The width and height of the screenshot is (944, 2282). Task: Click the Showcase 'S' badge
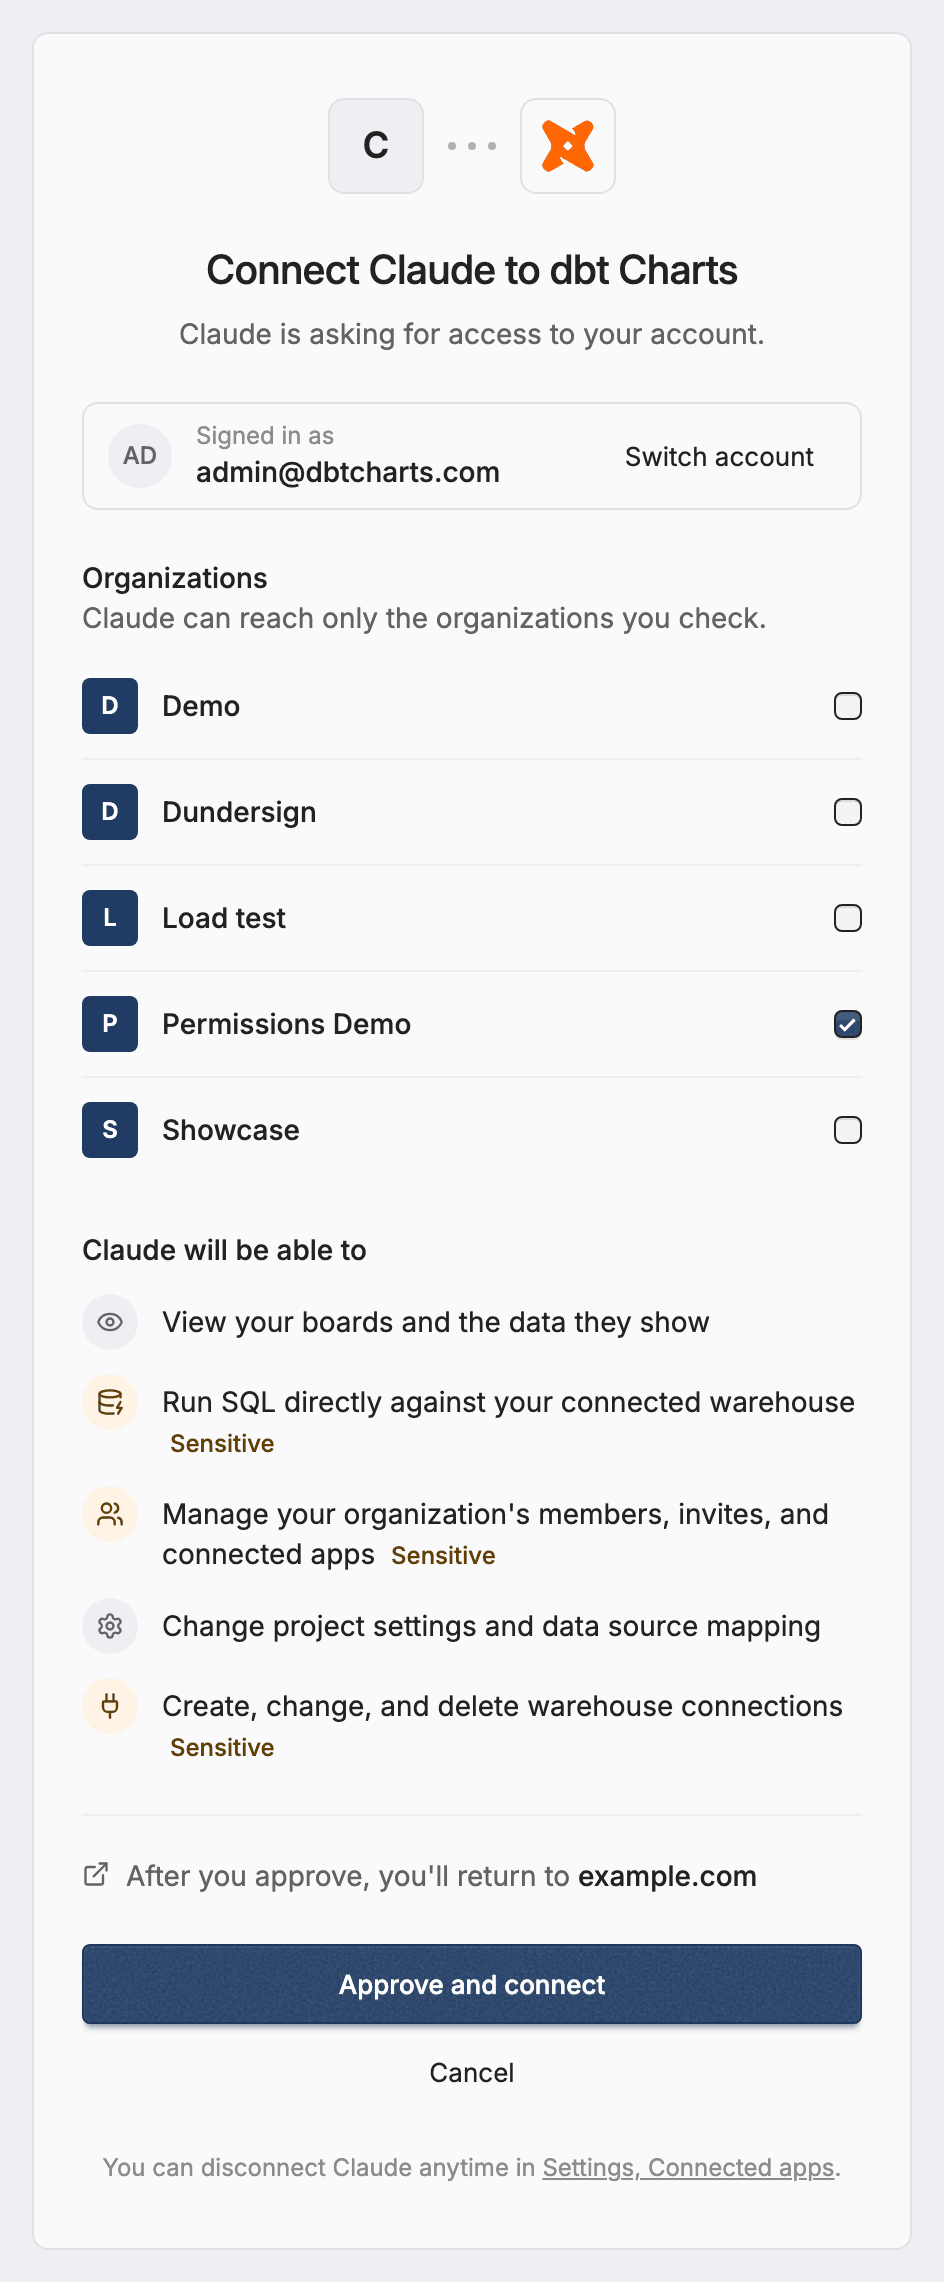point(110,1130)
